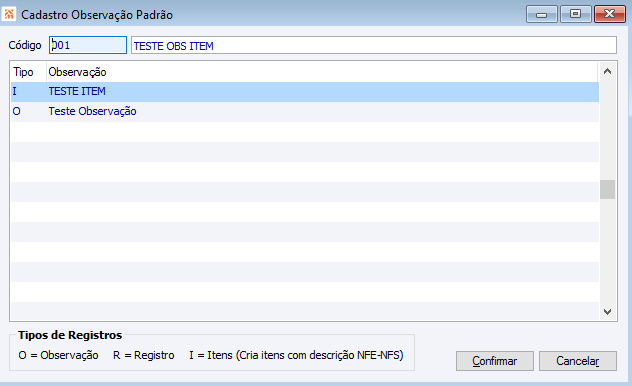Click the scroll up arrow of the list
This screenshot has width=632, height=386.
607,72
